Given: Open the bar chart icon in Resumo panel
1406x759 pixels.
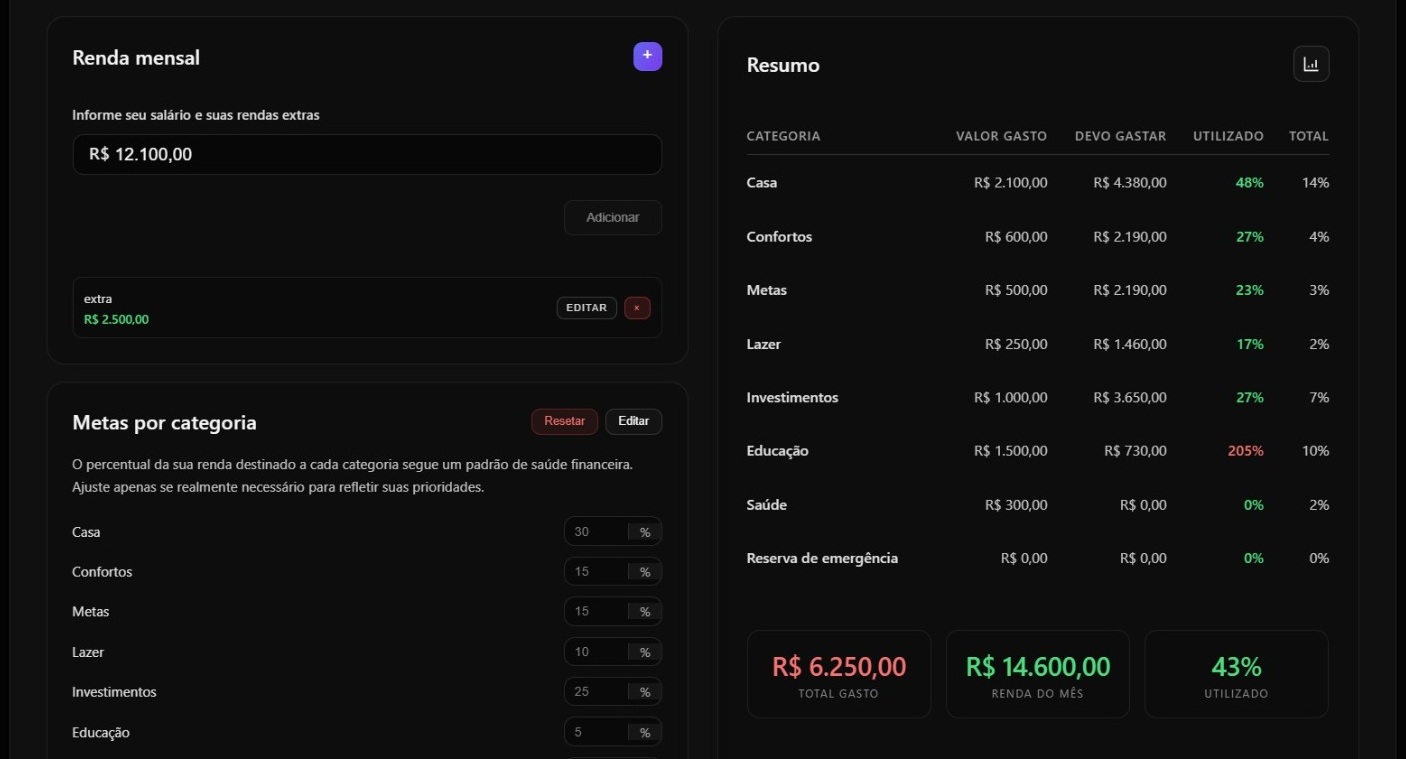Looking at the screenshot, I should pyautogui.click(x=1310, y=63).
